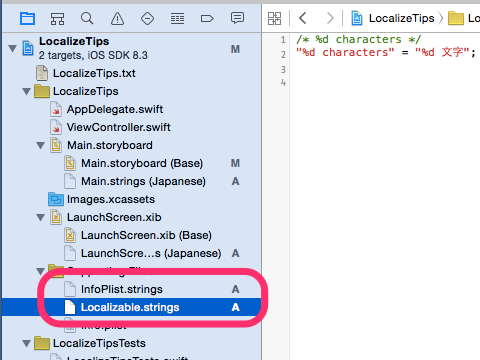This screenshot has height=360, width=480.
Task: Click the "%d characters" key string
Action: 345,52
